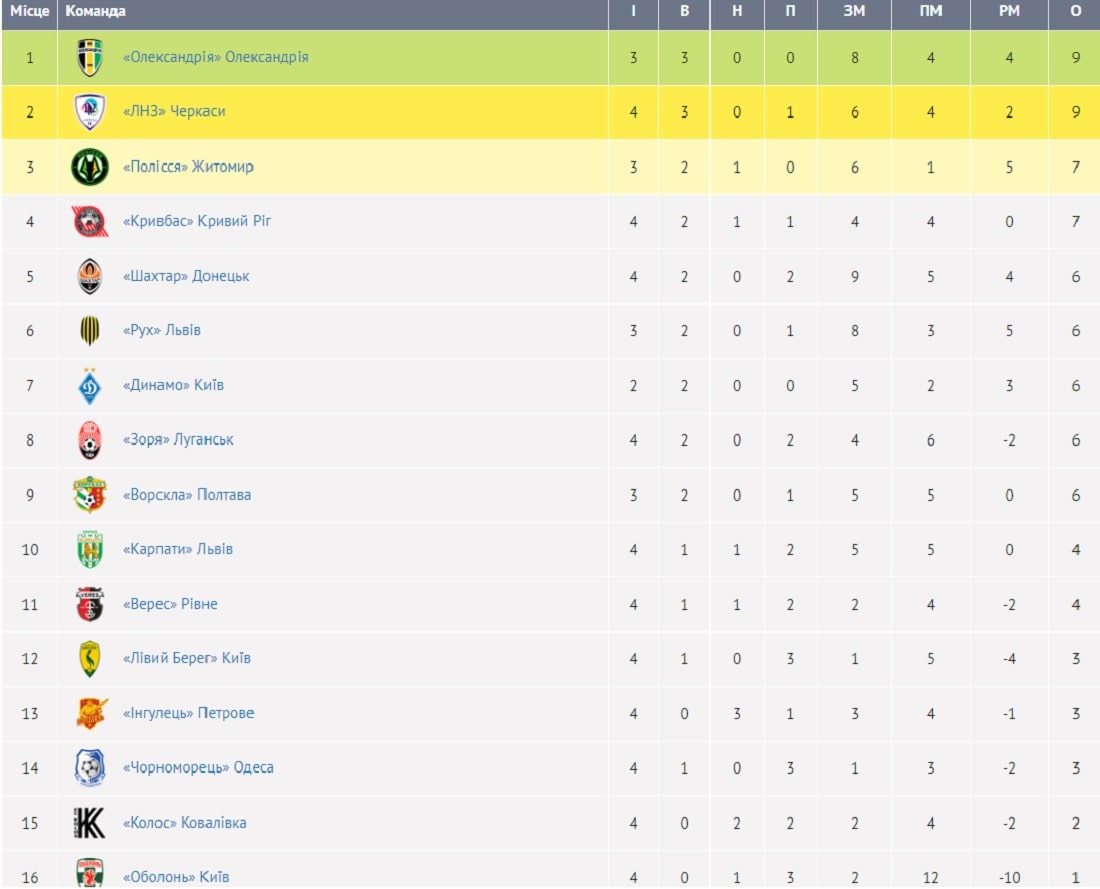Open the «Карпати» Львів team link
This screenshot has width=1100, height=889.
click(x=177, y=549)
